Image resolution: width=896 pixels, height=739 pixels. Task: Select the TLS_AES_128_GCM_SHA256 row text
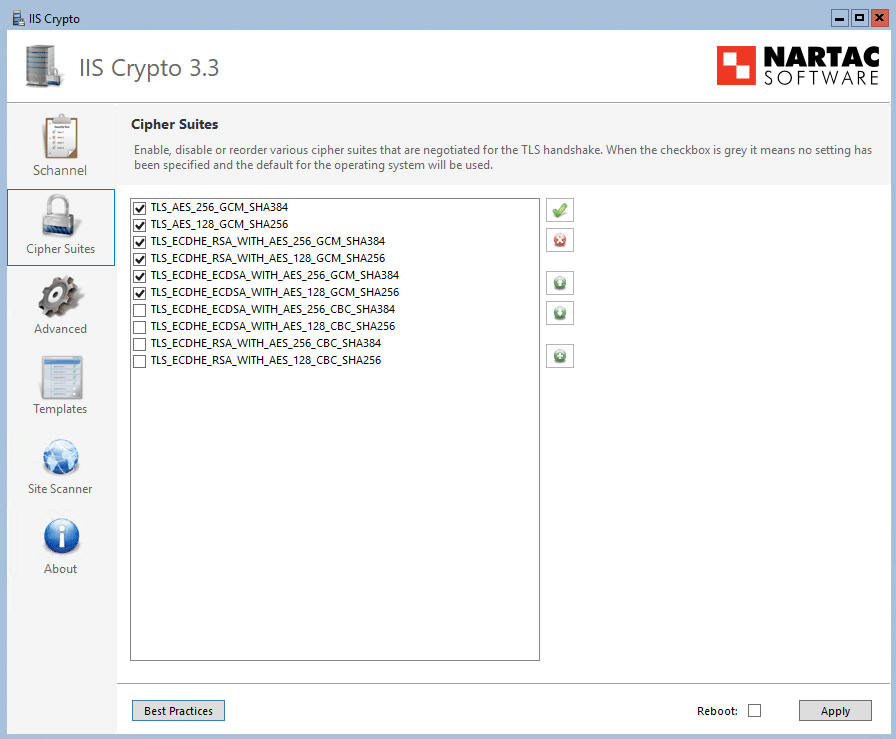[x=219, y=224]
